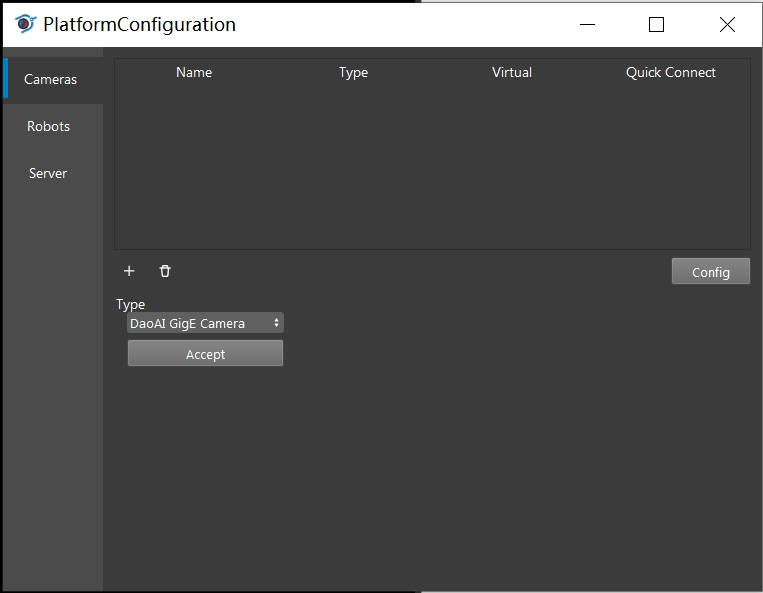This screenshot has width=763, height=593.
Task: Click the Type column header
Action: (353, 72)
